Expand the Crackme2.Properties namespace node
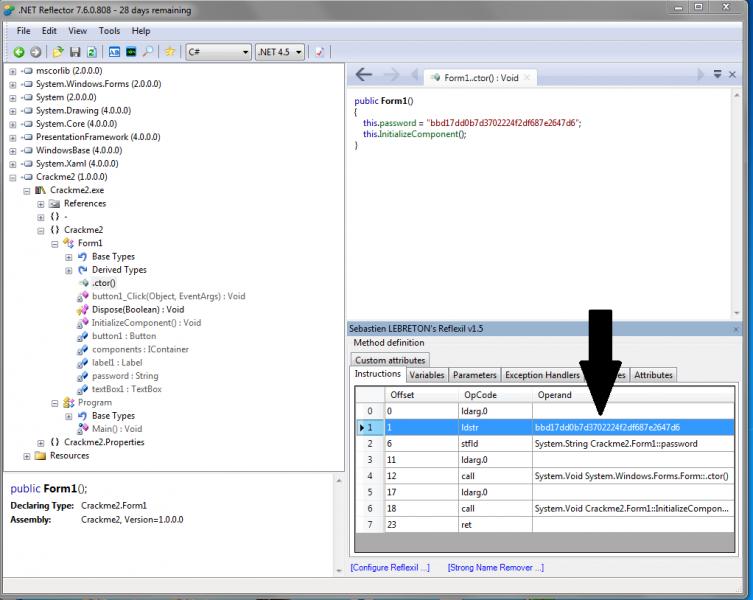 pos(41,442)
